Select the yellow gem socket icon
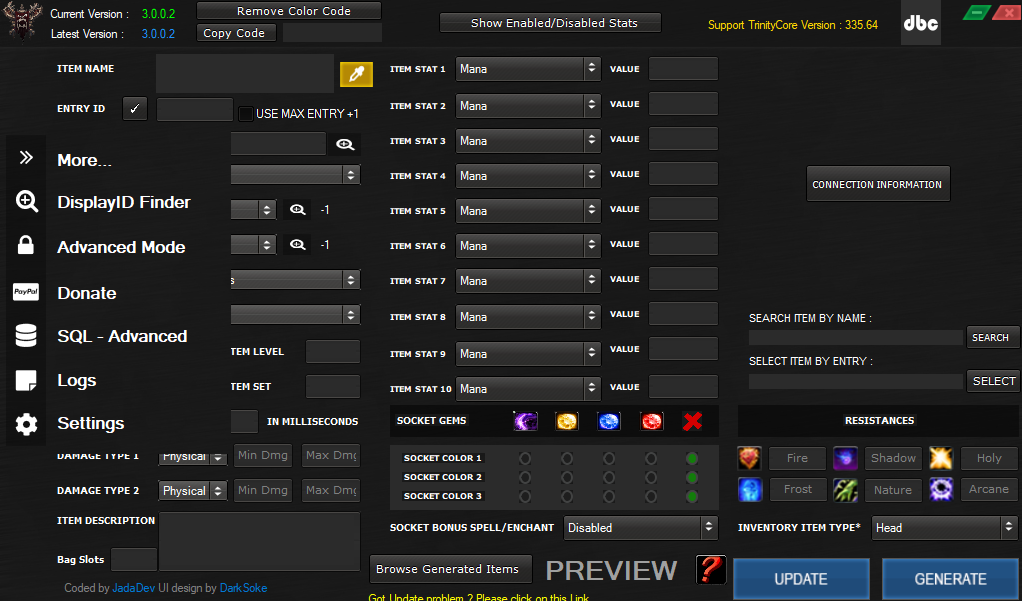The height and width of the screenshot is (601, 1022). (567, 421)
